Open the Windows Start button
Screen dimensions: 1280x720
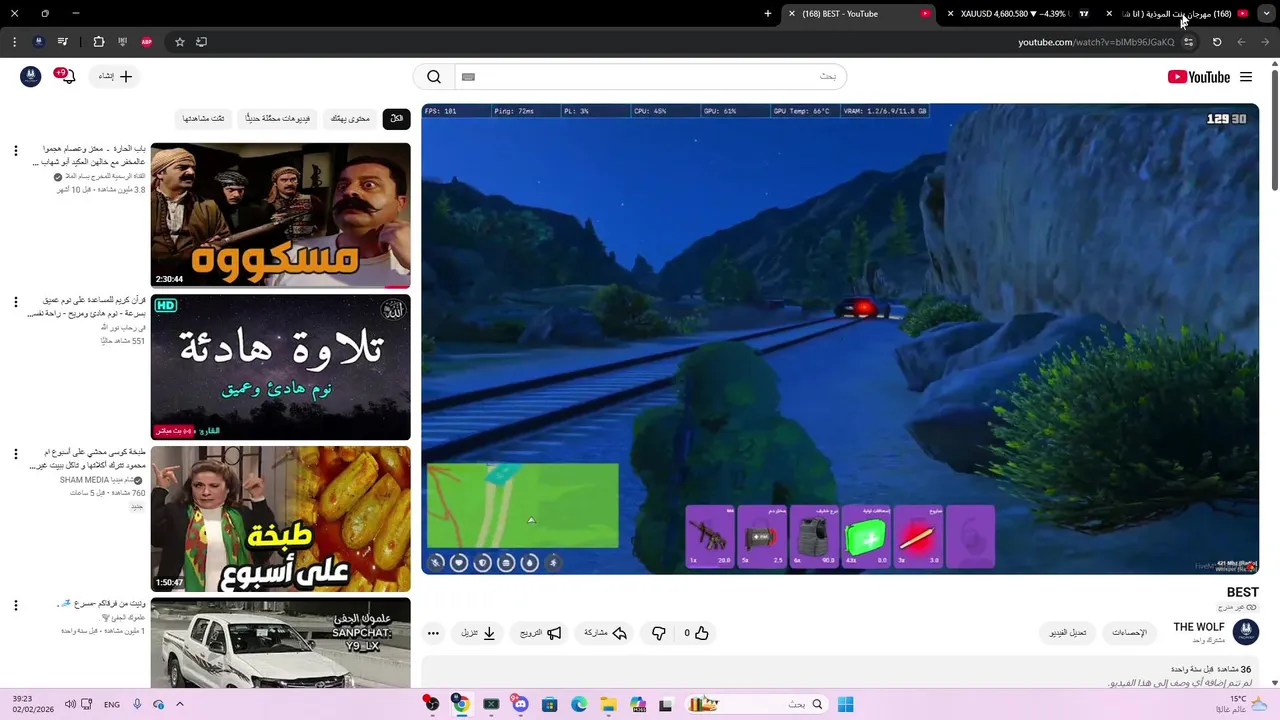pyautogui.click(x=845, y=704)
